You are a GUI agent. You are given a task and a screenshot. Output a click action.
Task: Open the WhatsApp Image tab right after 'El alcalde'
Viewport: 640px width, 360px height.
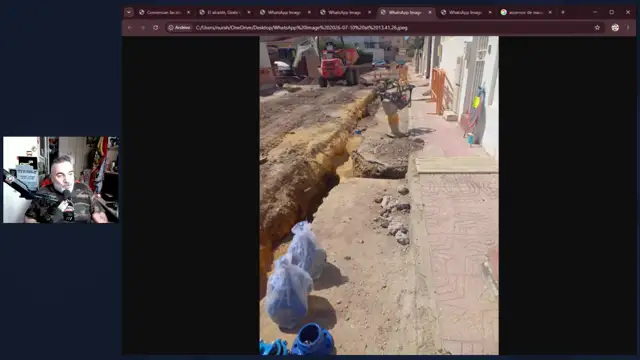[284, 12]
